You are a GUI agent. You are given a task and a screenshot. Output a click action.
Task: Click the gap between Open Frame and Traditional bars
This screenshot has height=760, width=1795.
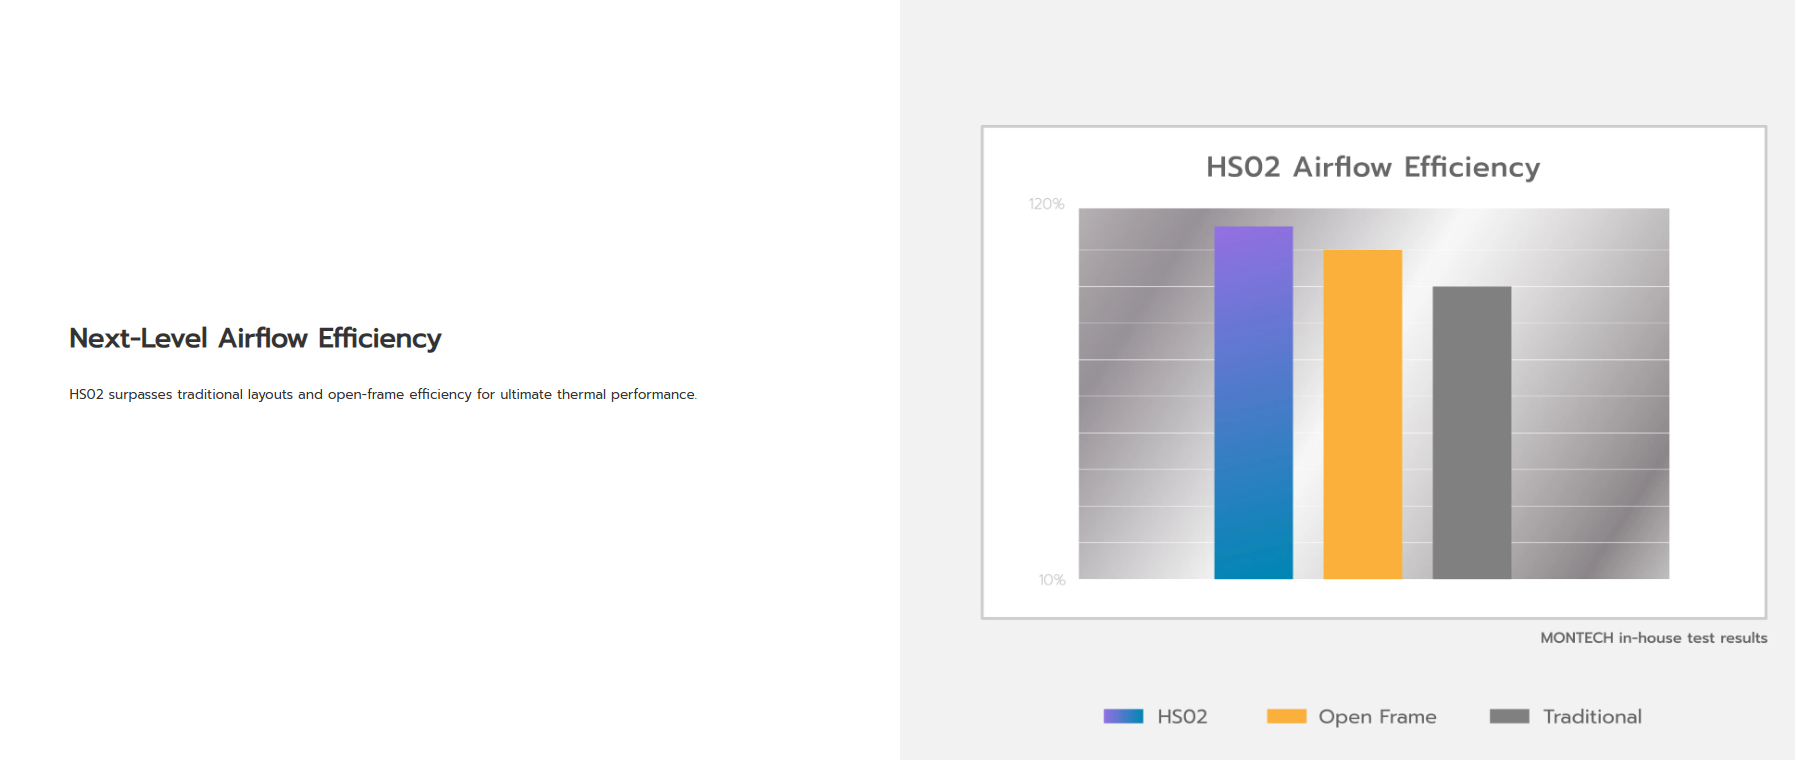tap(1417, 420)
